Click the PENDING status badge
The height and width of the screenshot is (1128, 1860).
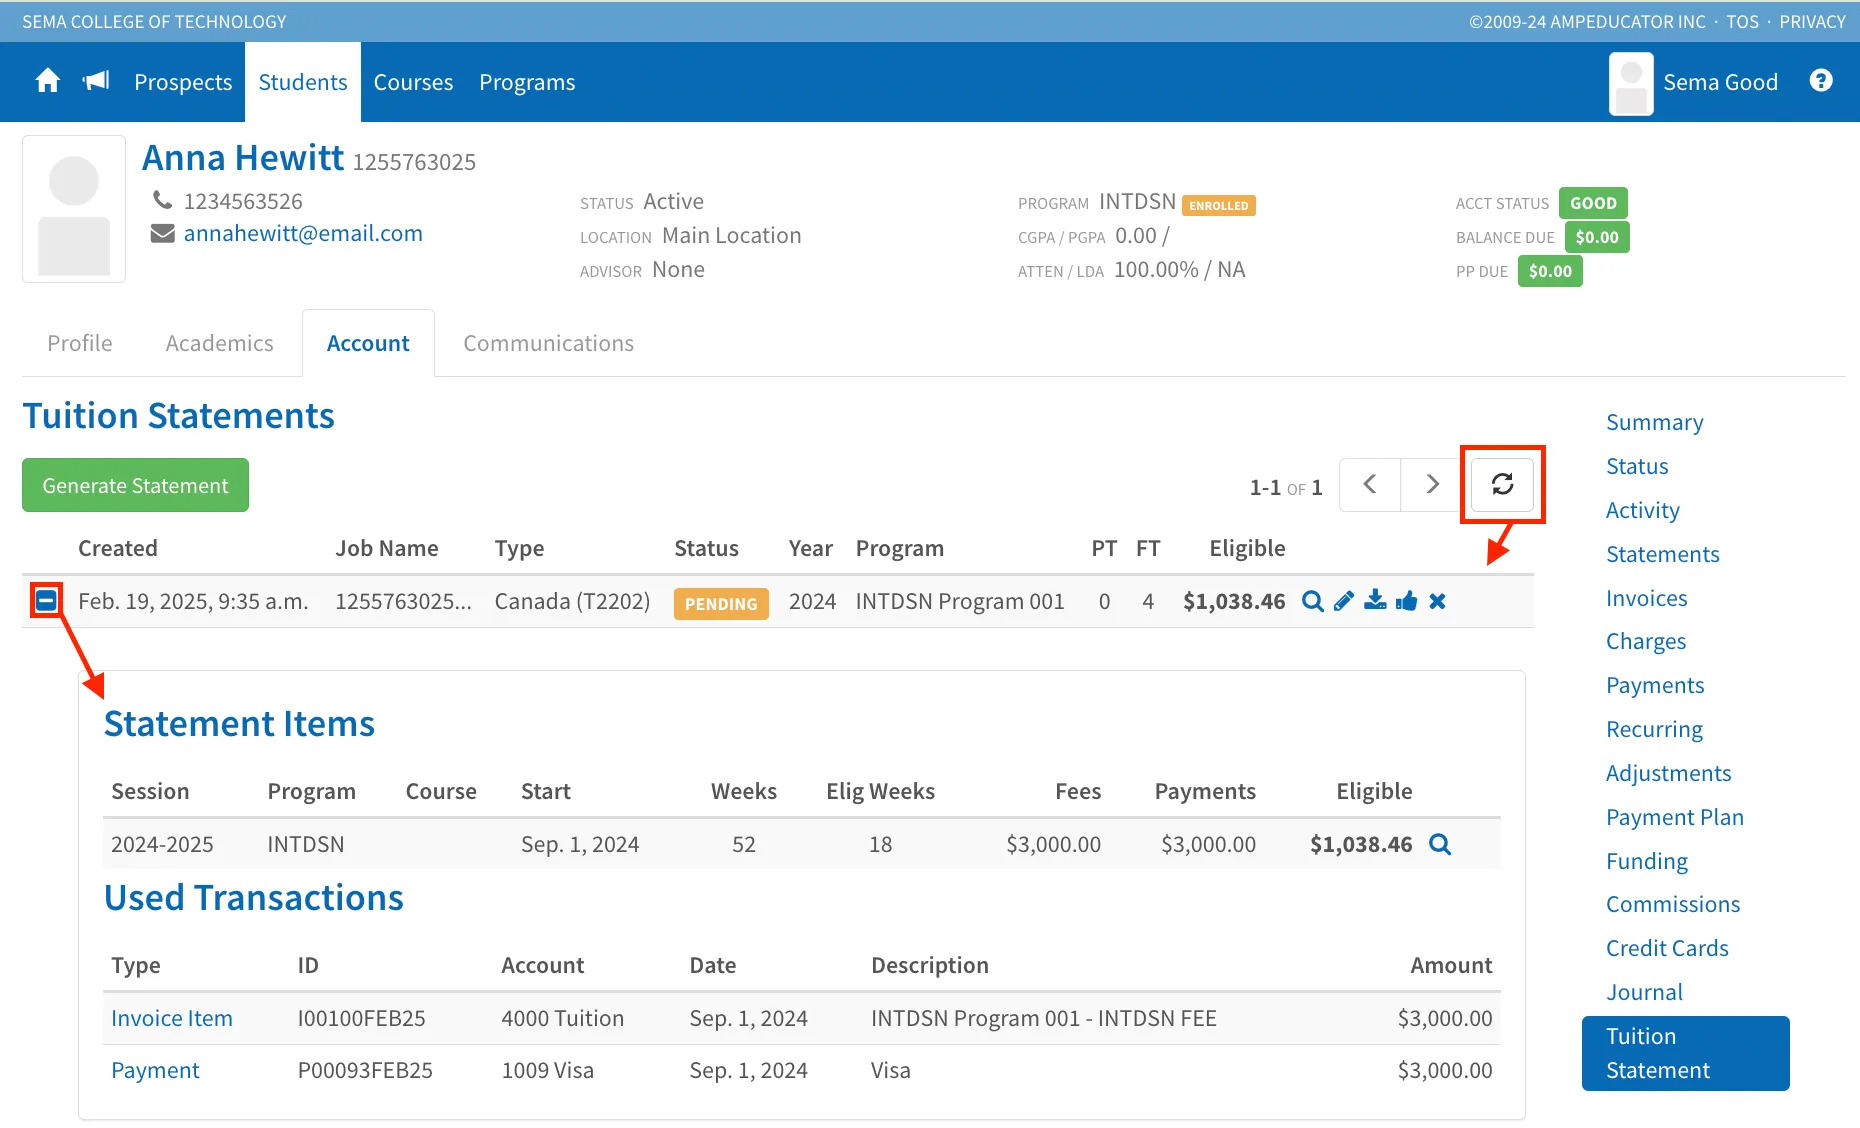(x=721, y=603)
